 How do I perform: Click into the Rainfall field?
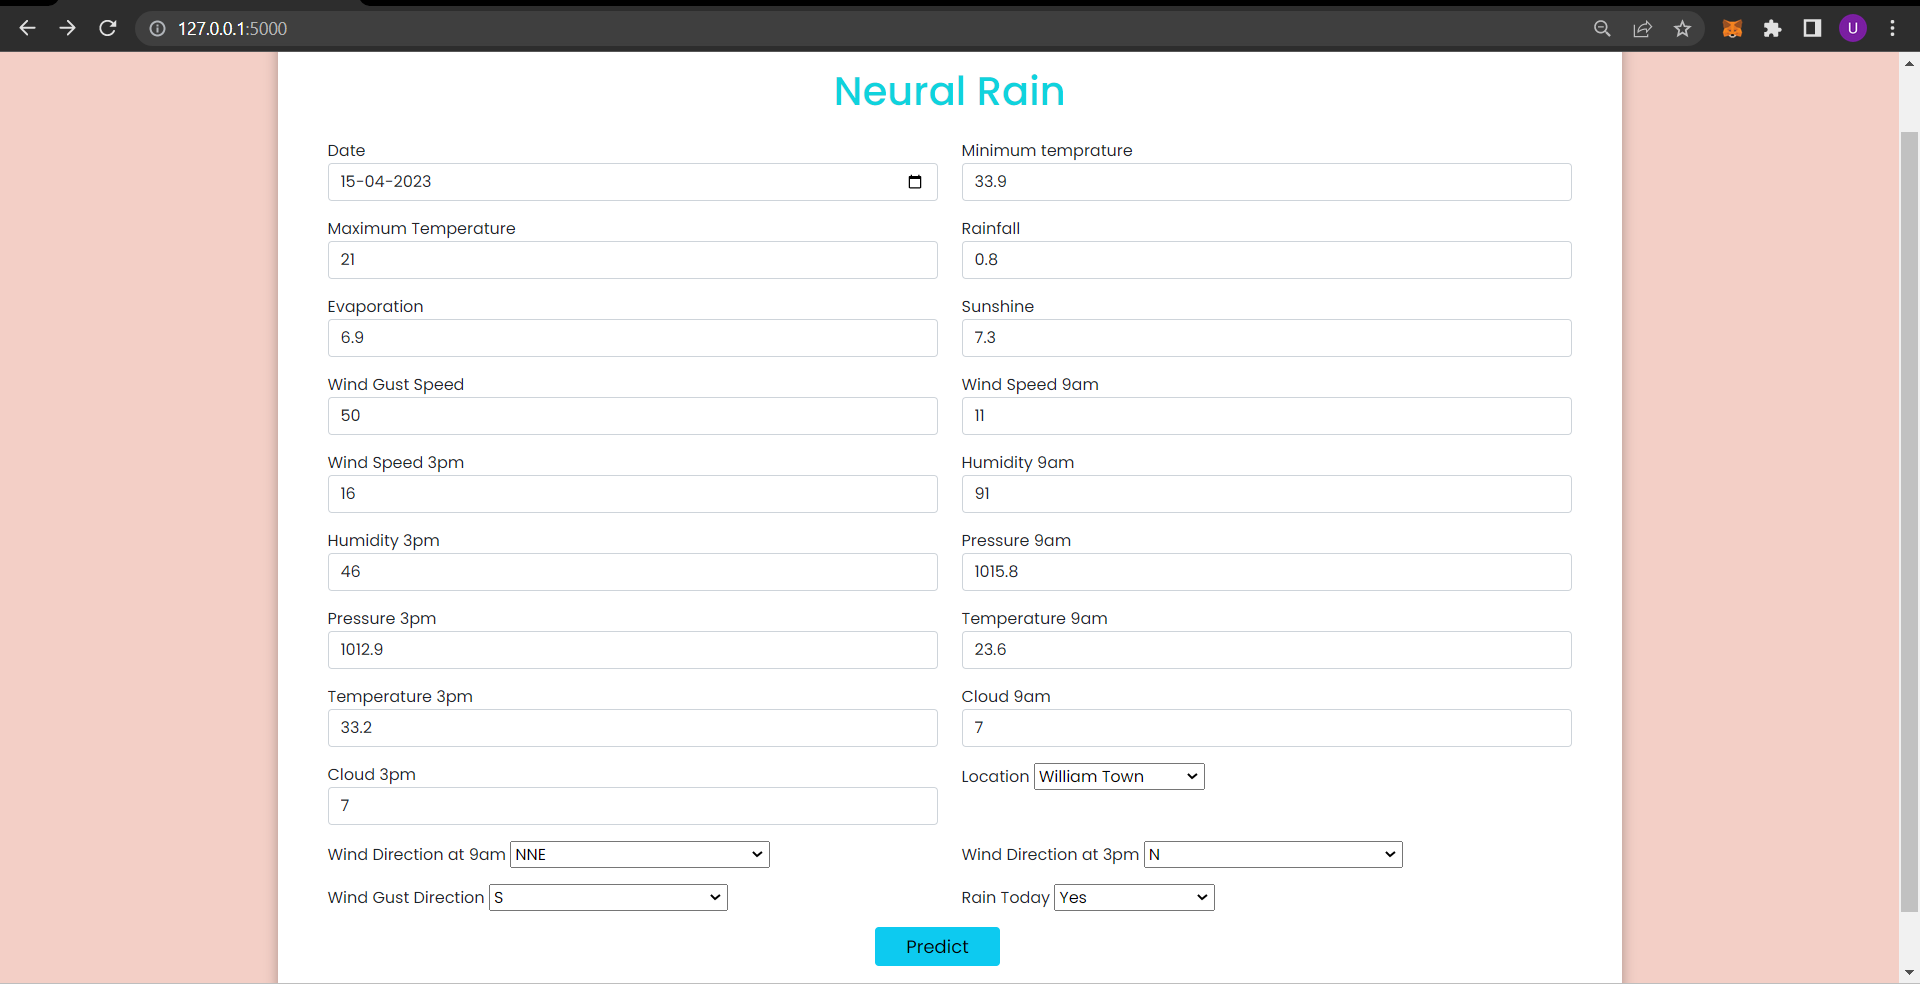pos(1266,260)
